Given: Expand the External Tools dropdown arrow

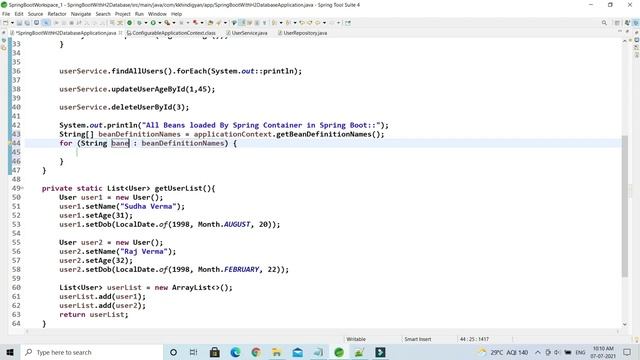Looking at the screenshot, I should (173, 23).
